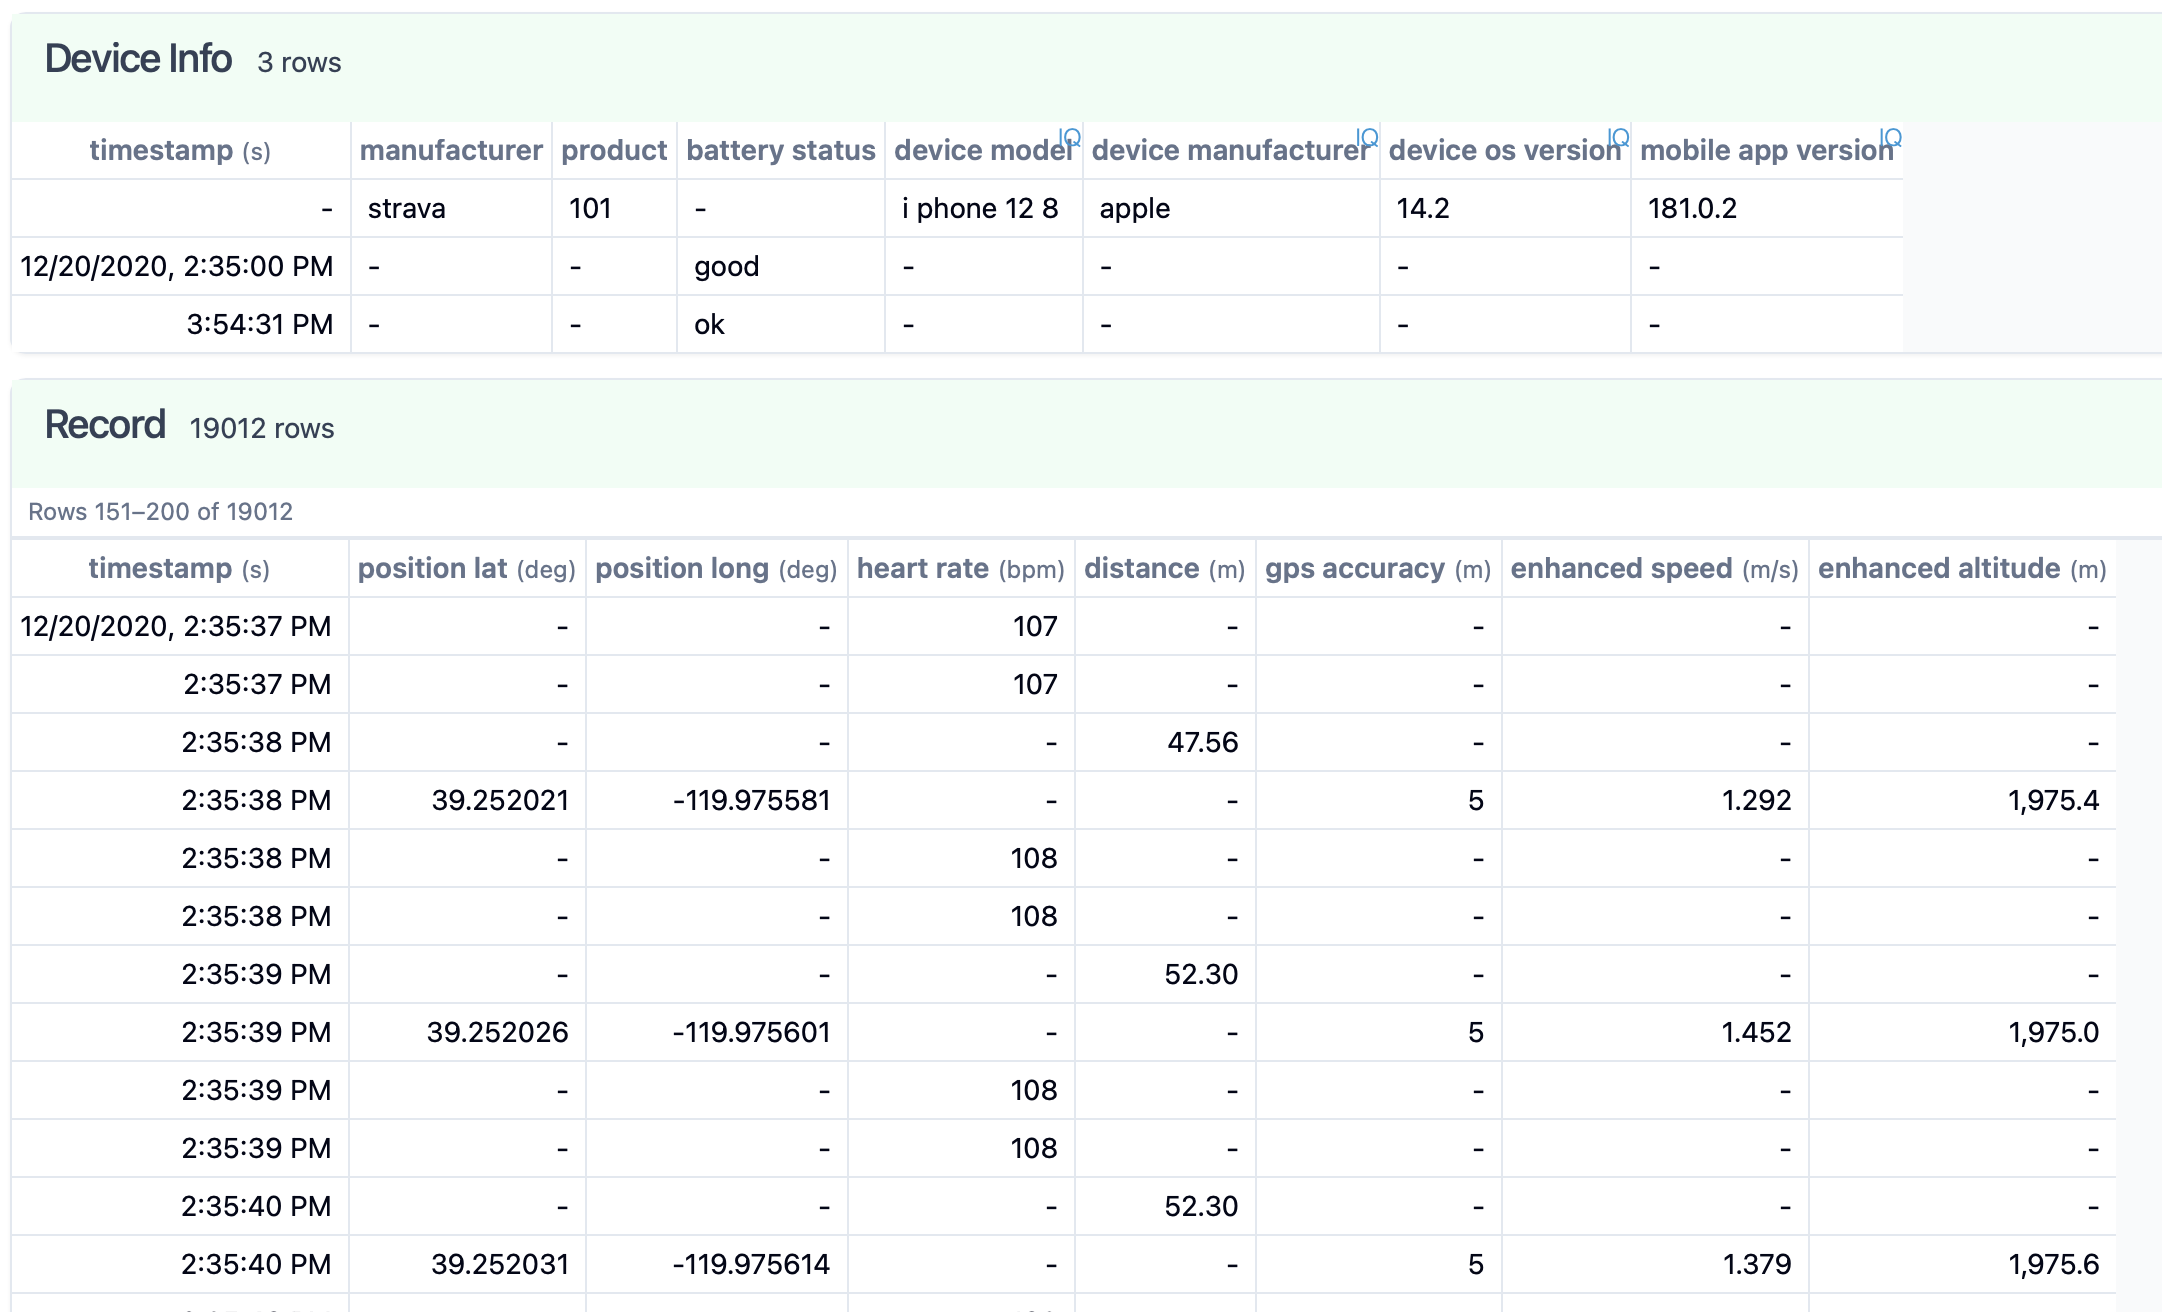Click the battery status column header
This screenshot has height=1312, width=2162.
[x=780, y=151]
